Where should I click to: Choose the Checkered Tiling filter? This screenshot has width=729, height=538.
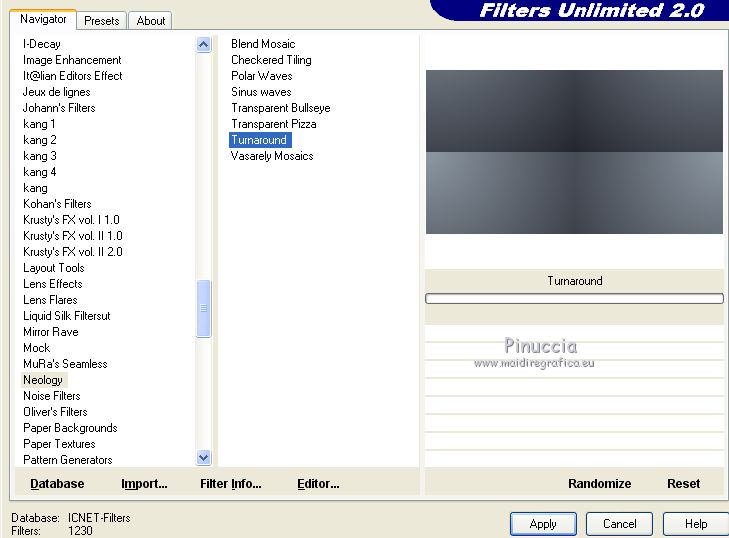tap(271, 60)
